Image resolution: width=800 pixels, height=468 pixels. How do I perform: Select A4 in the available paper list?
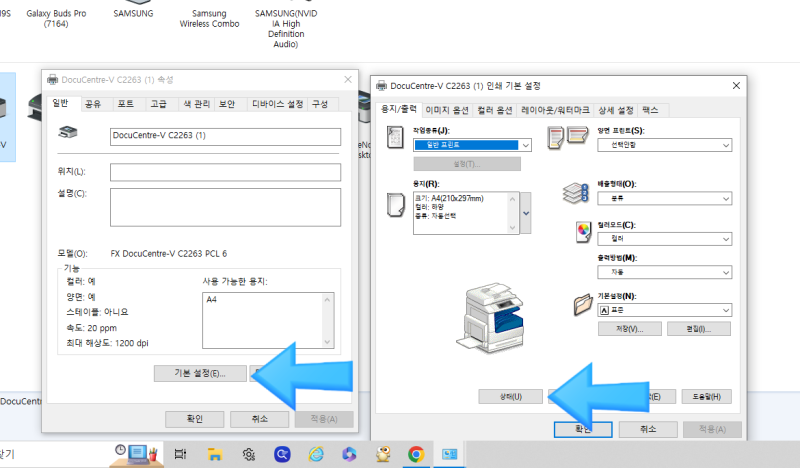(x=212, y=300)
